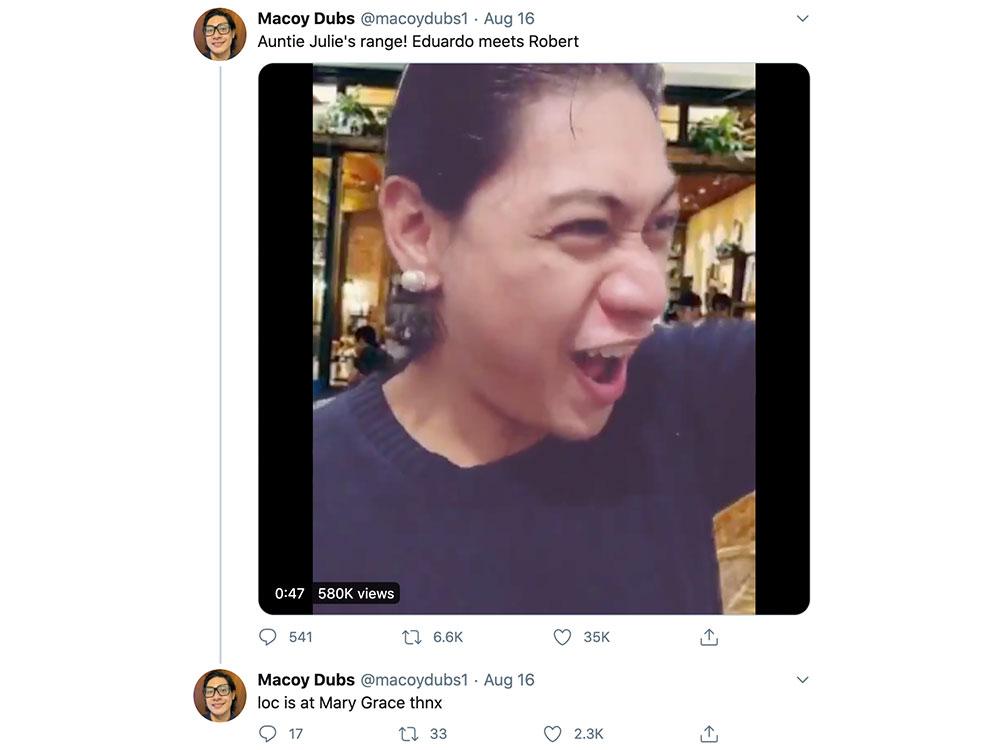
Task: Retweet the Auntie Julie's range tweet
Action: [411, 637]
